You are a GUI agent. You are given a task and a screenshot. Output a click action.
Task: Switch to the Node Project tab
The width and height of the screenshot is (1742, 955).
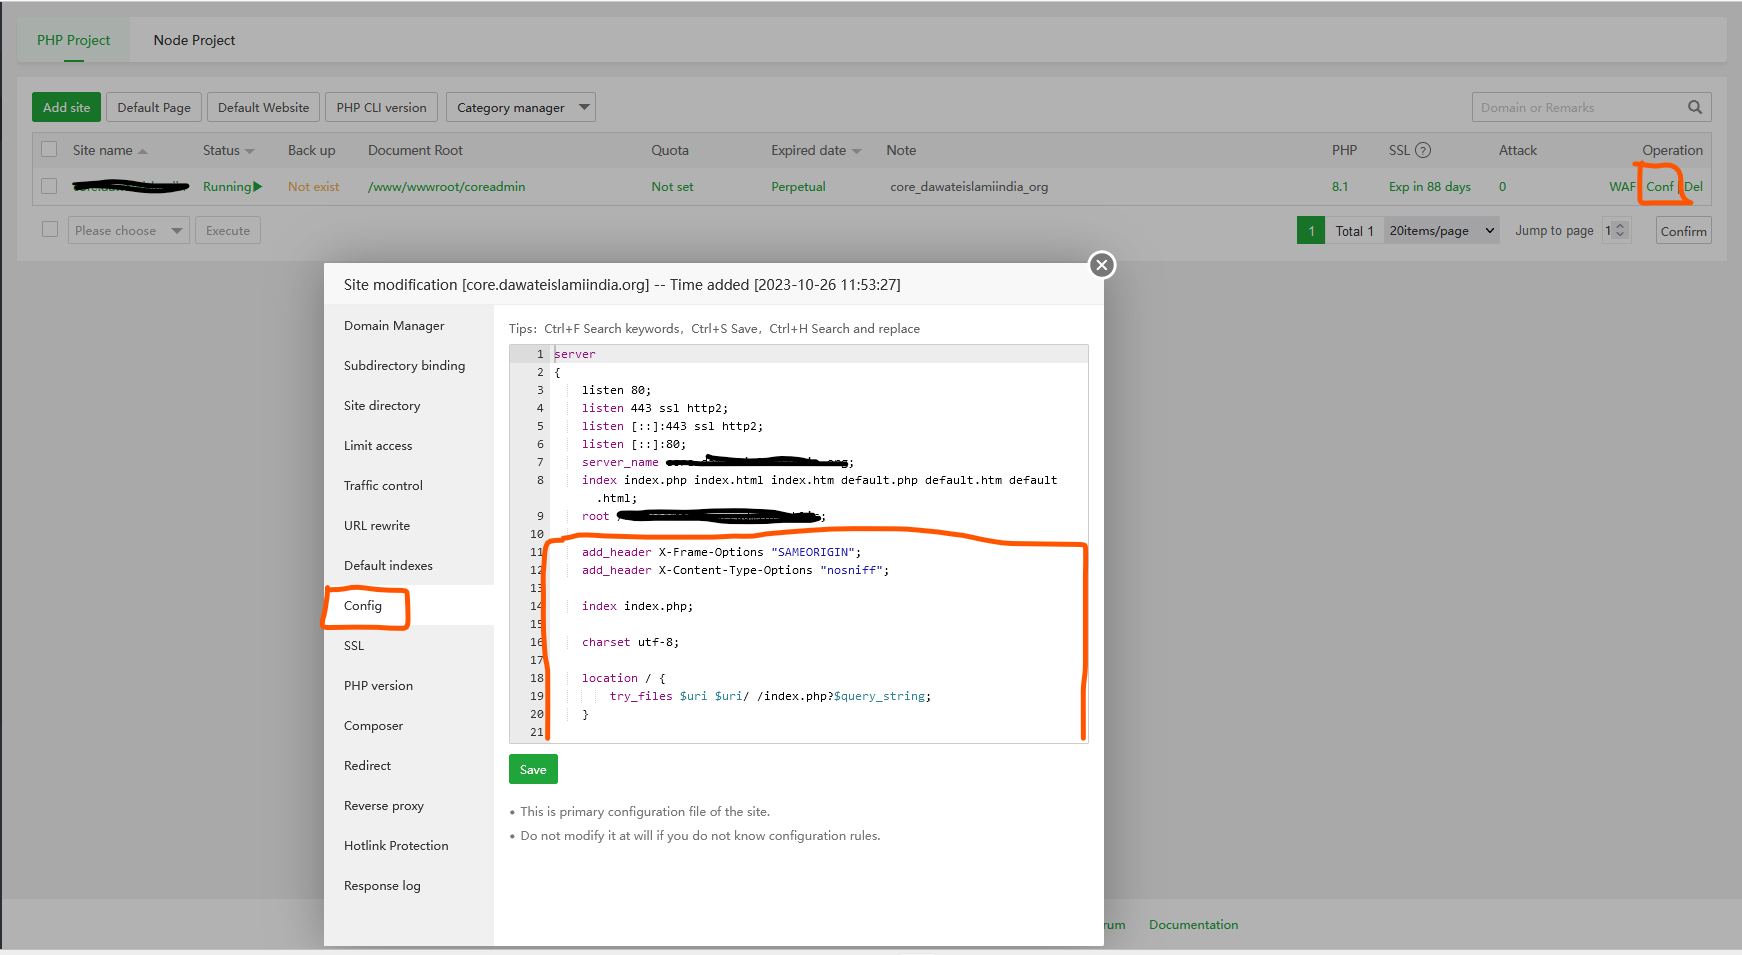194,40
